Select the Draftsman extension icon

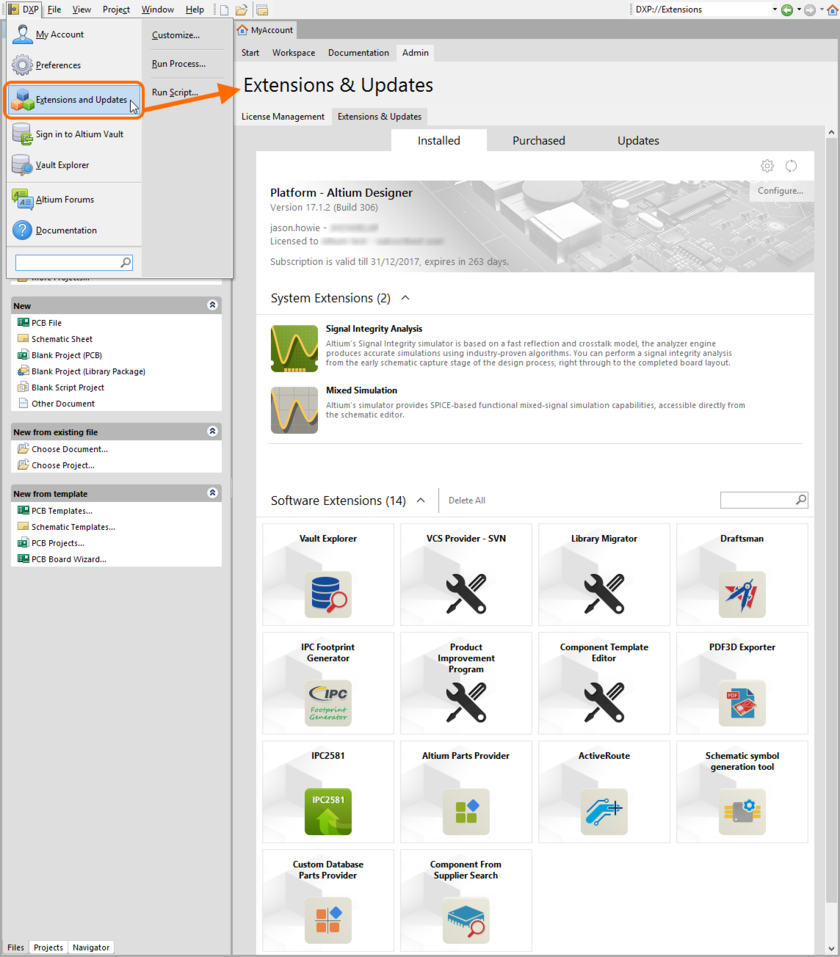pos(742,595)
